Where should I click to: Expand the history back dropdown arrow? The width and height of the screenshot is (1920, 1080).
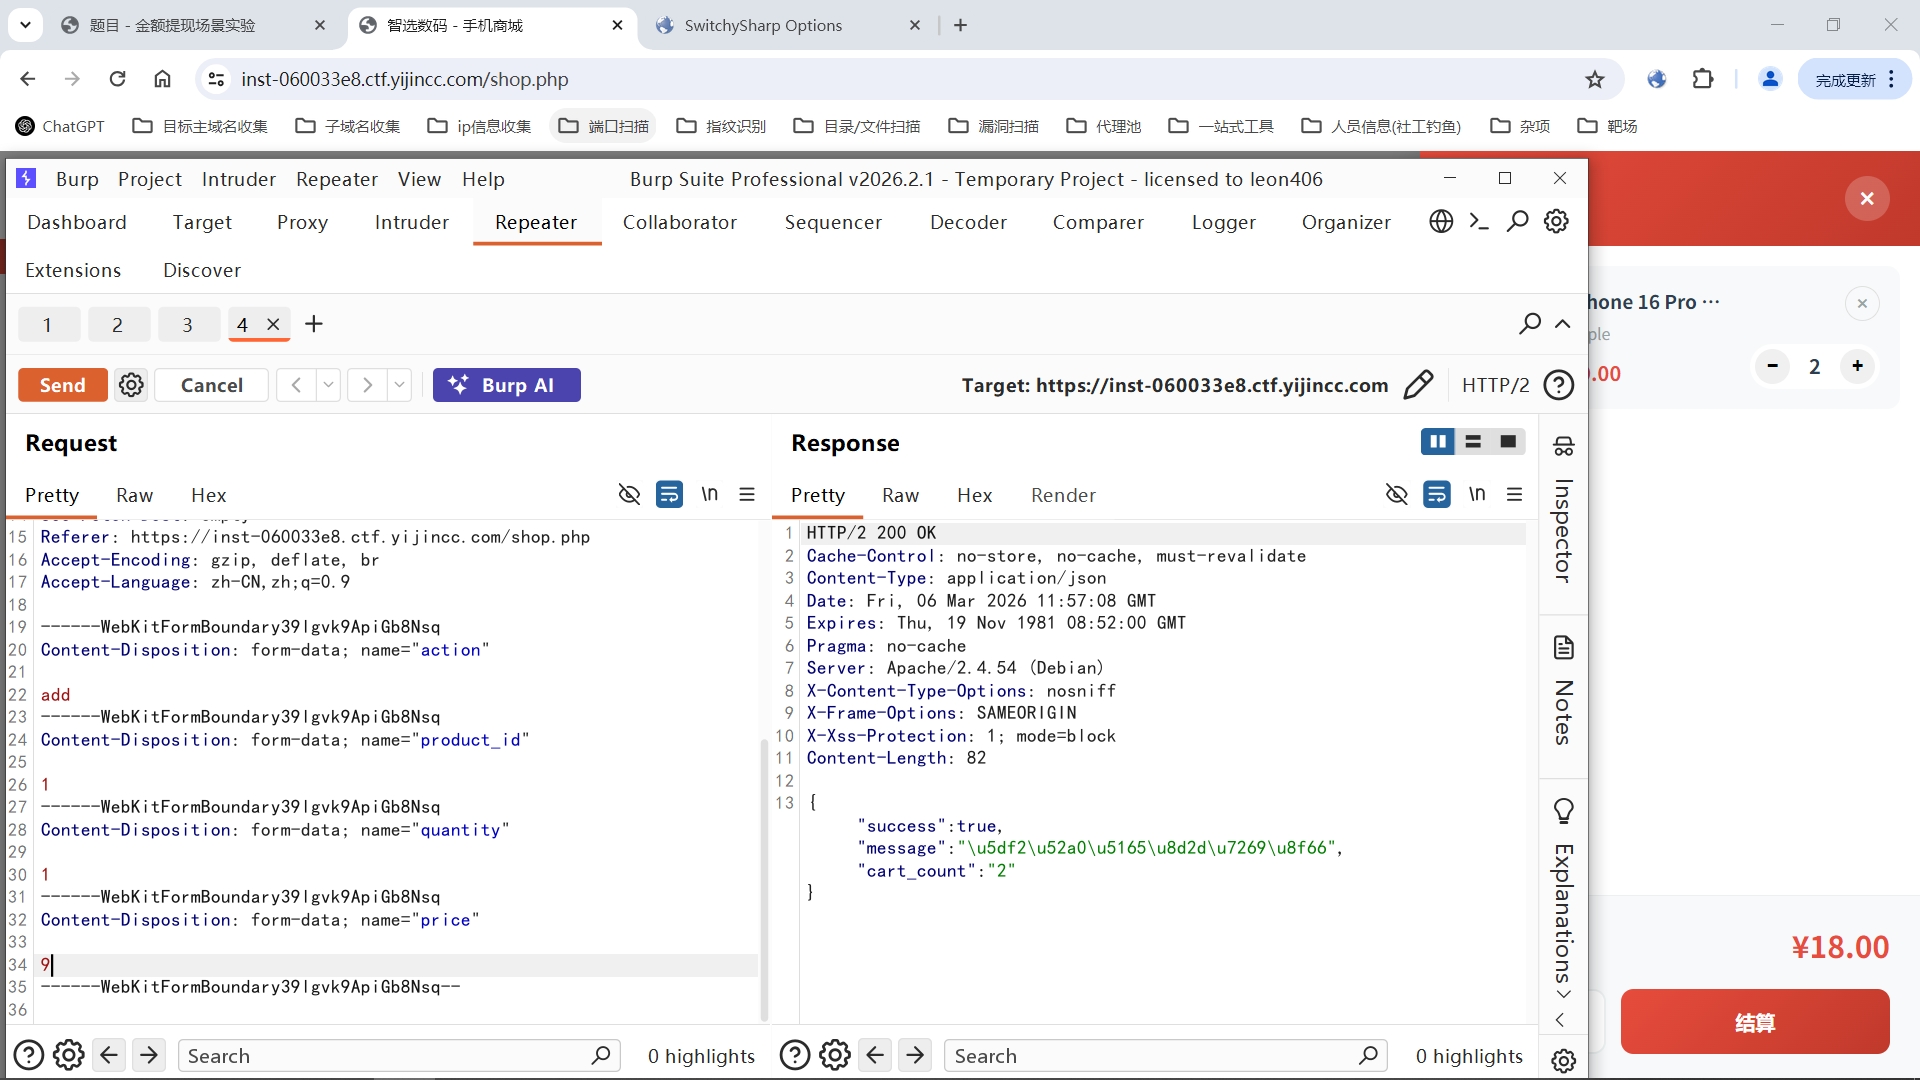point(328,385)
